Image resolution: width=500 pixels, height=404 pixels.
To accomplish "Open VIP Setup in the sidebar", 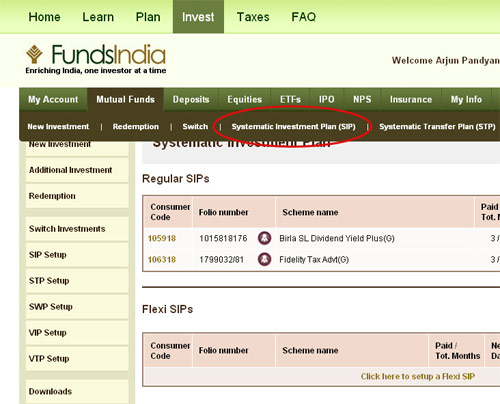I will (x=77, y=333).
